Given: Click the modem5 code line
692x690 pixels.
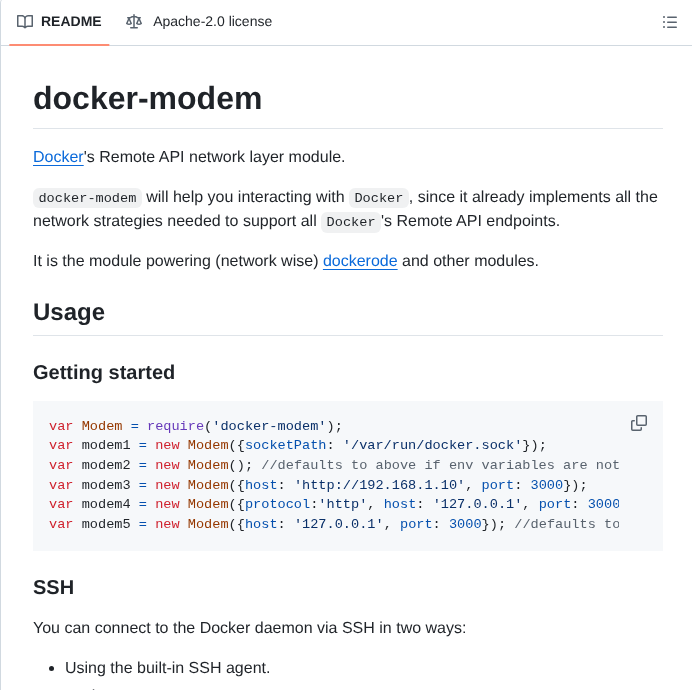Looking at the screenshot, I should 334,524.
